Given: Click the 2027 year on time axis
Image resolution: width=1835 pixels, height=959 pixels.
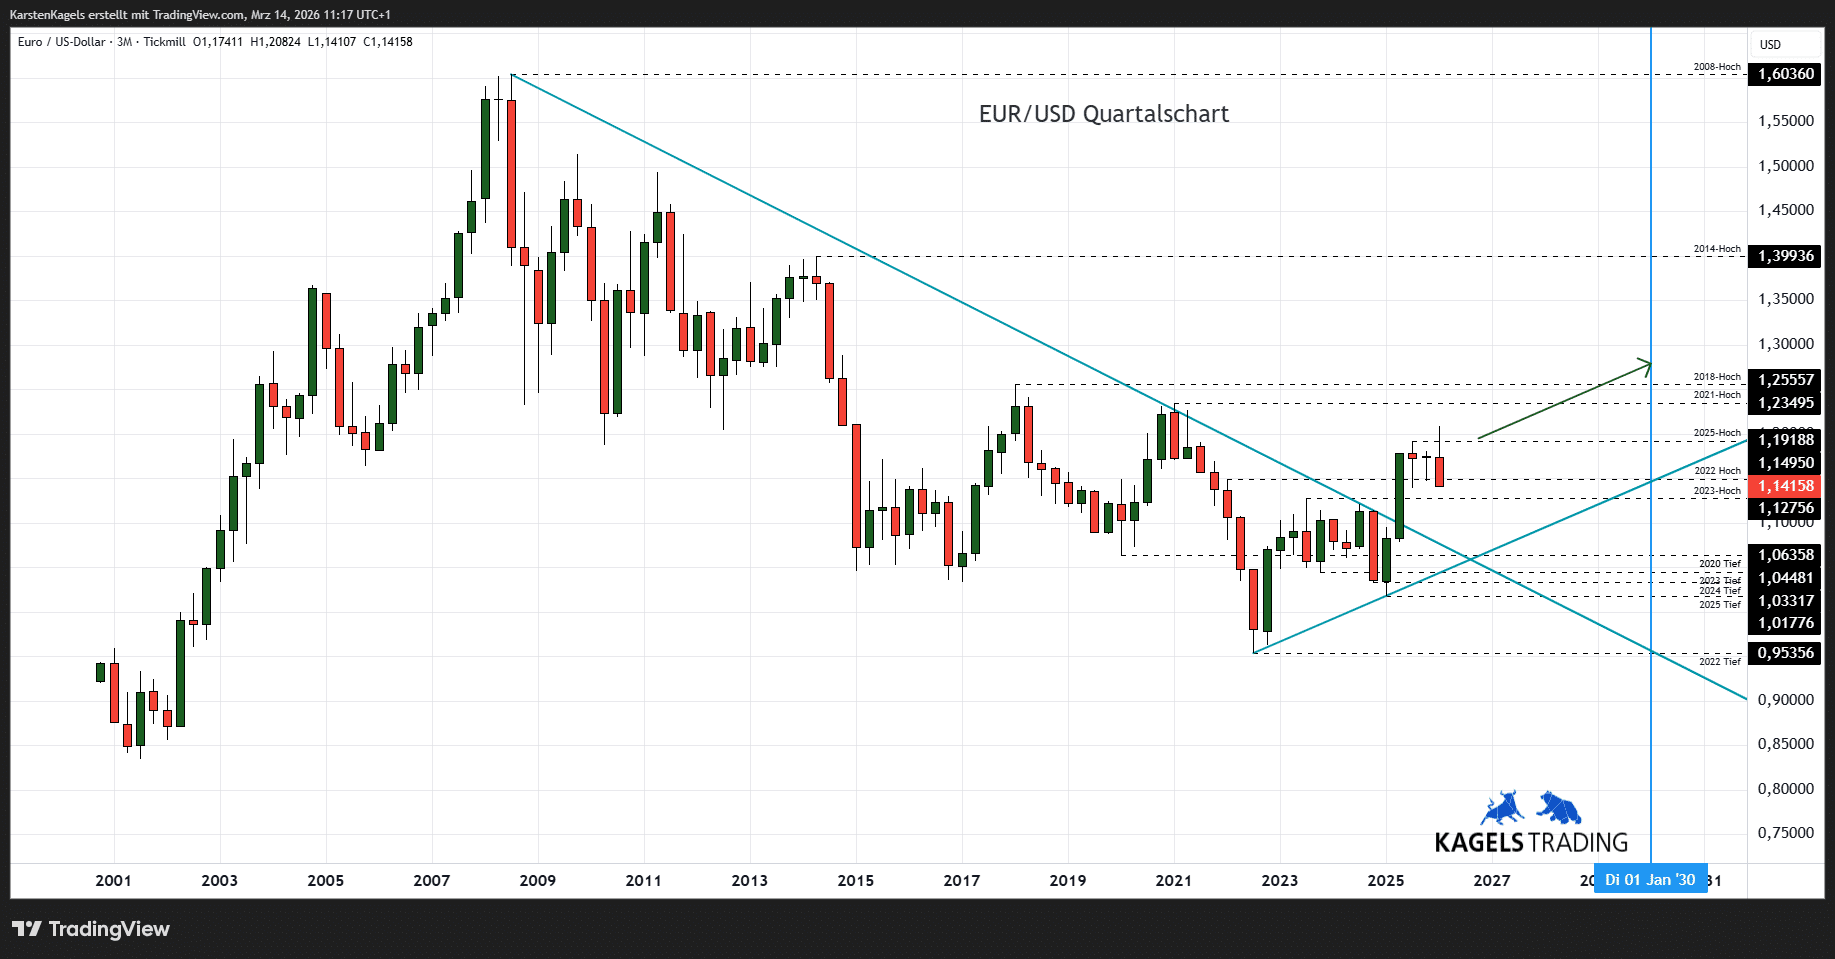Looking at the screenshot, I should click(x=1491, y=881).
